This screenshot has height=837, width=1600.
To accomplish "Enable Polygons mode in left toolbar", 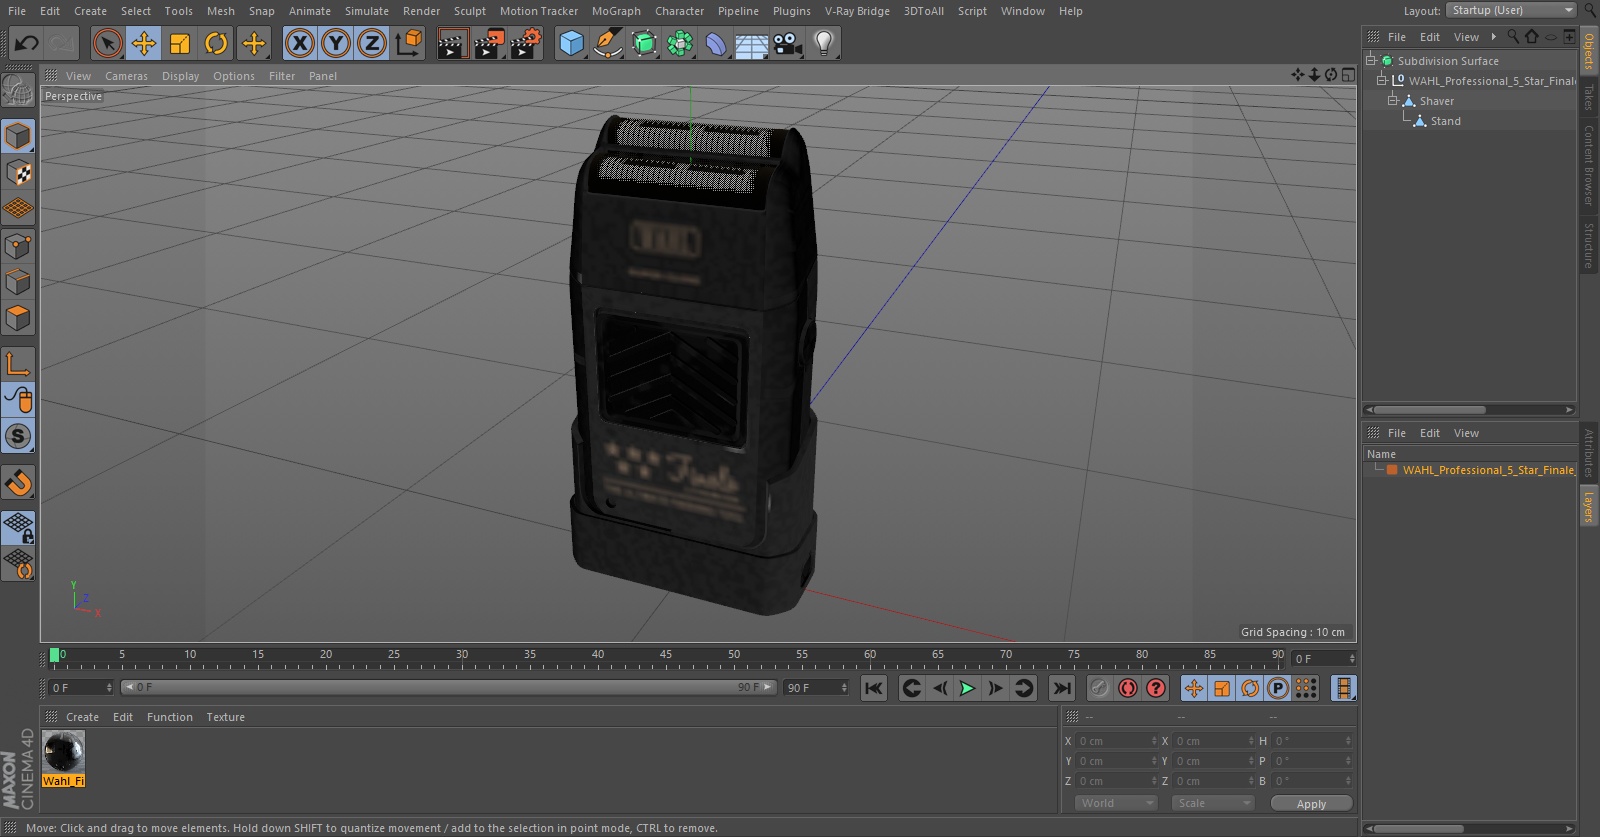I will pos(18,319).
